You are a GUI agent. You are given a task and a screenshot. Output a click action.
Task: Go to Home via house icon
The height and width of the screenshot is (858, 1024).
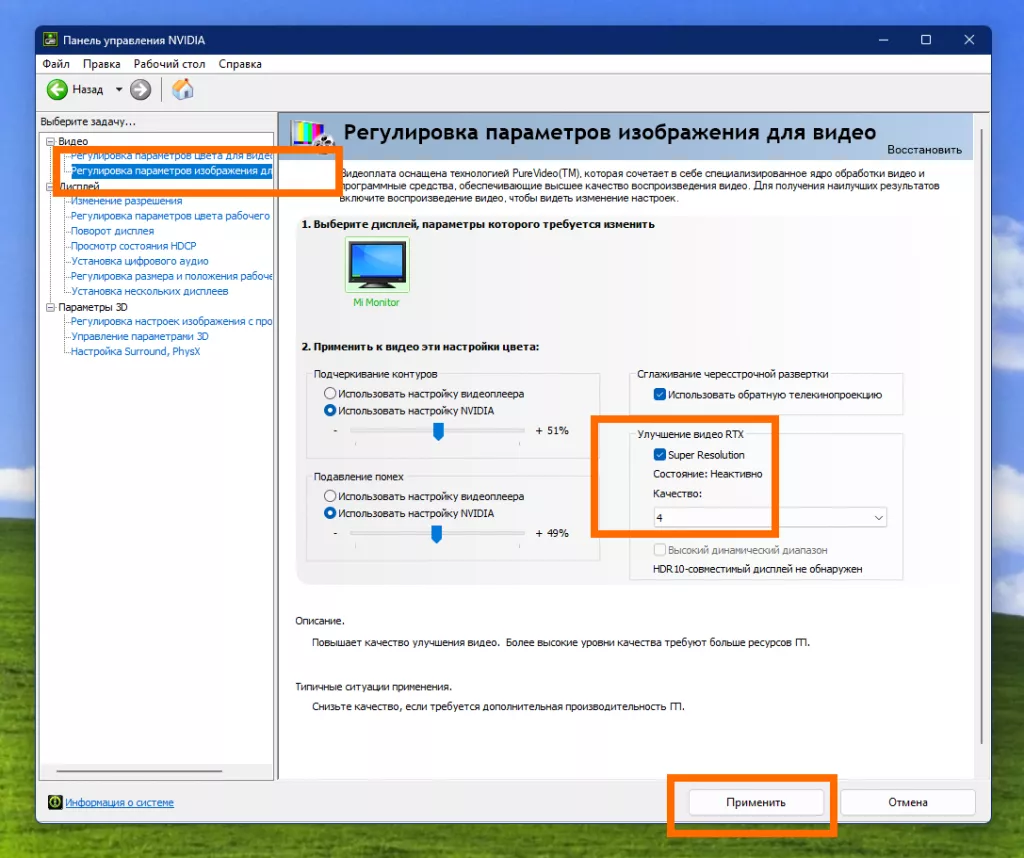(x=183, y=89)
